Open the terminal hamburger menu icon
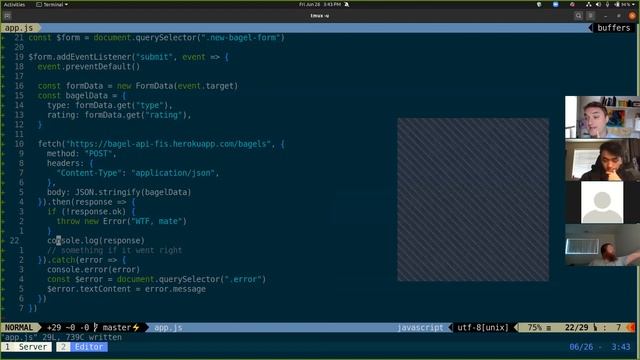This screenshot has height=360, width=640. tap(591, 16)
